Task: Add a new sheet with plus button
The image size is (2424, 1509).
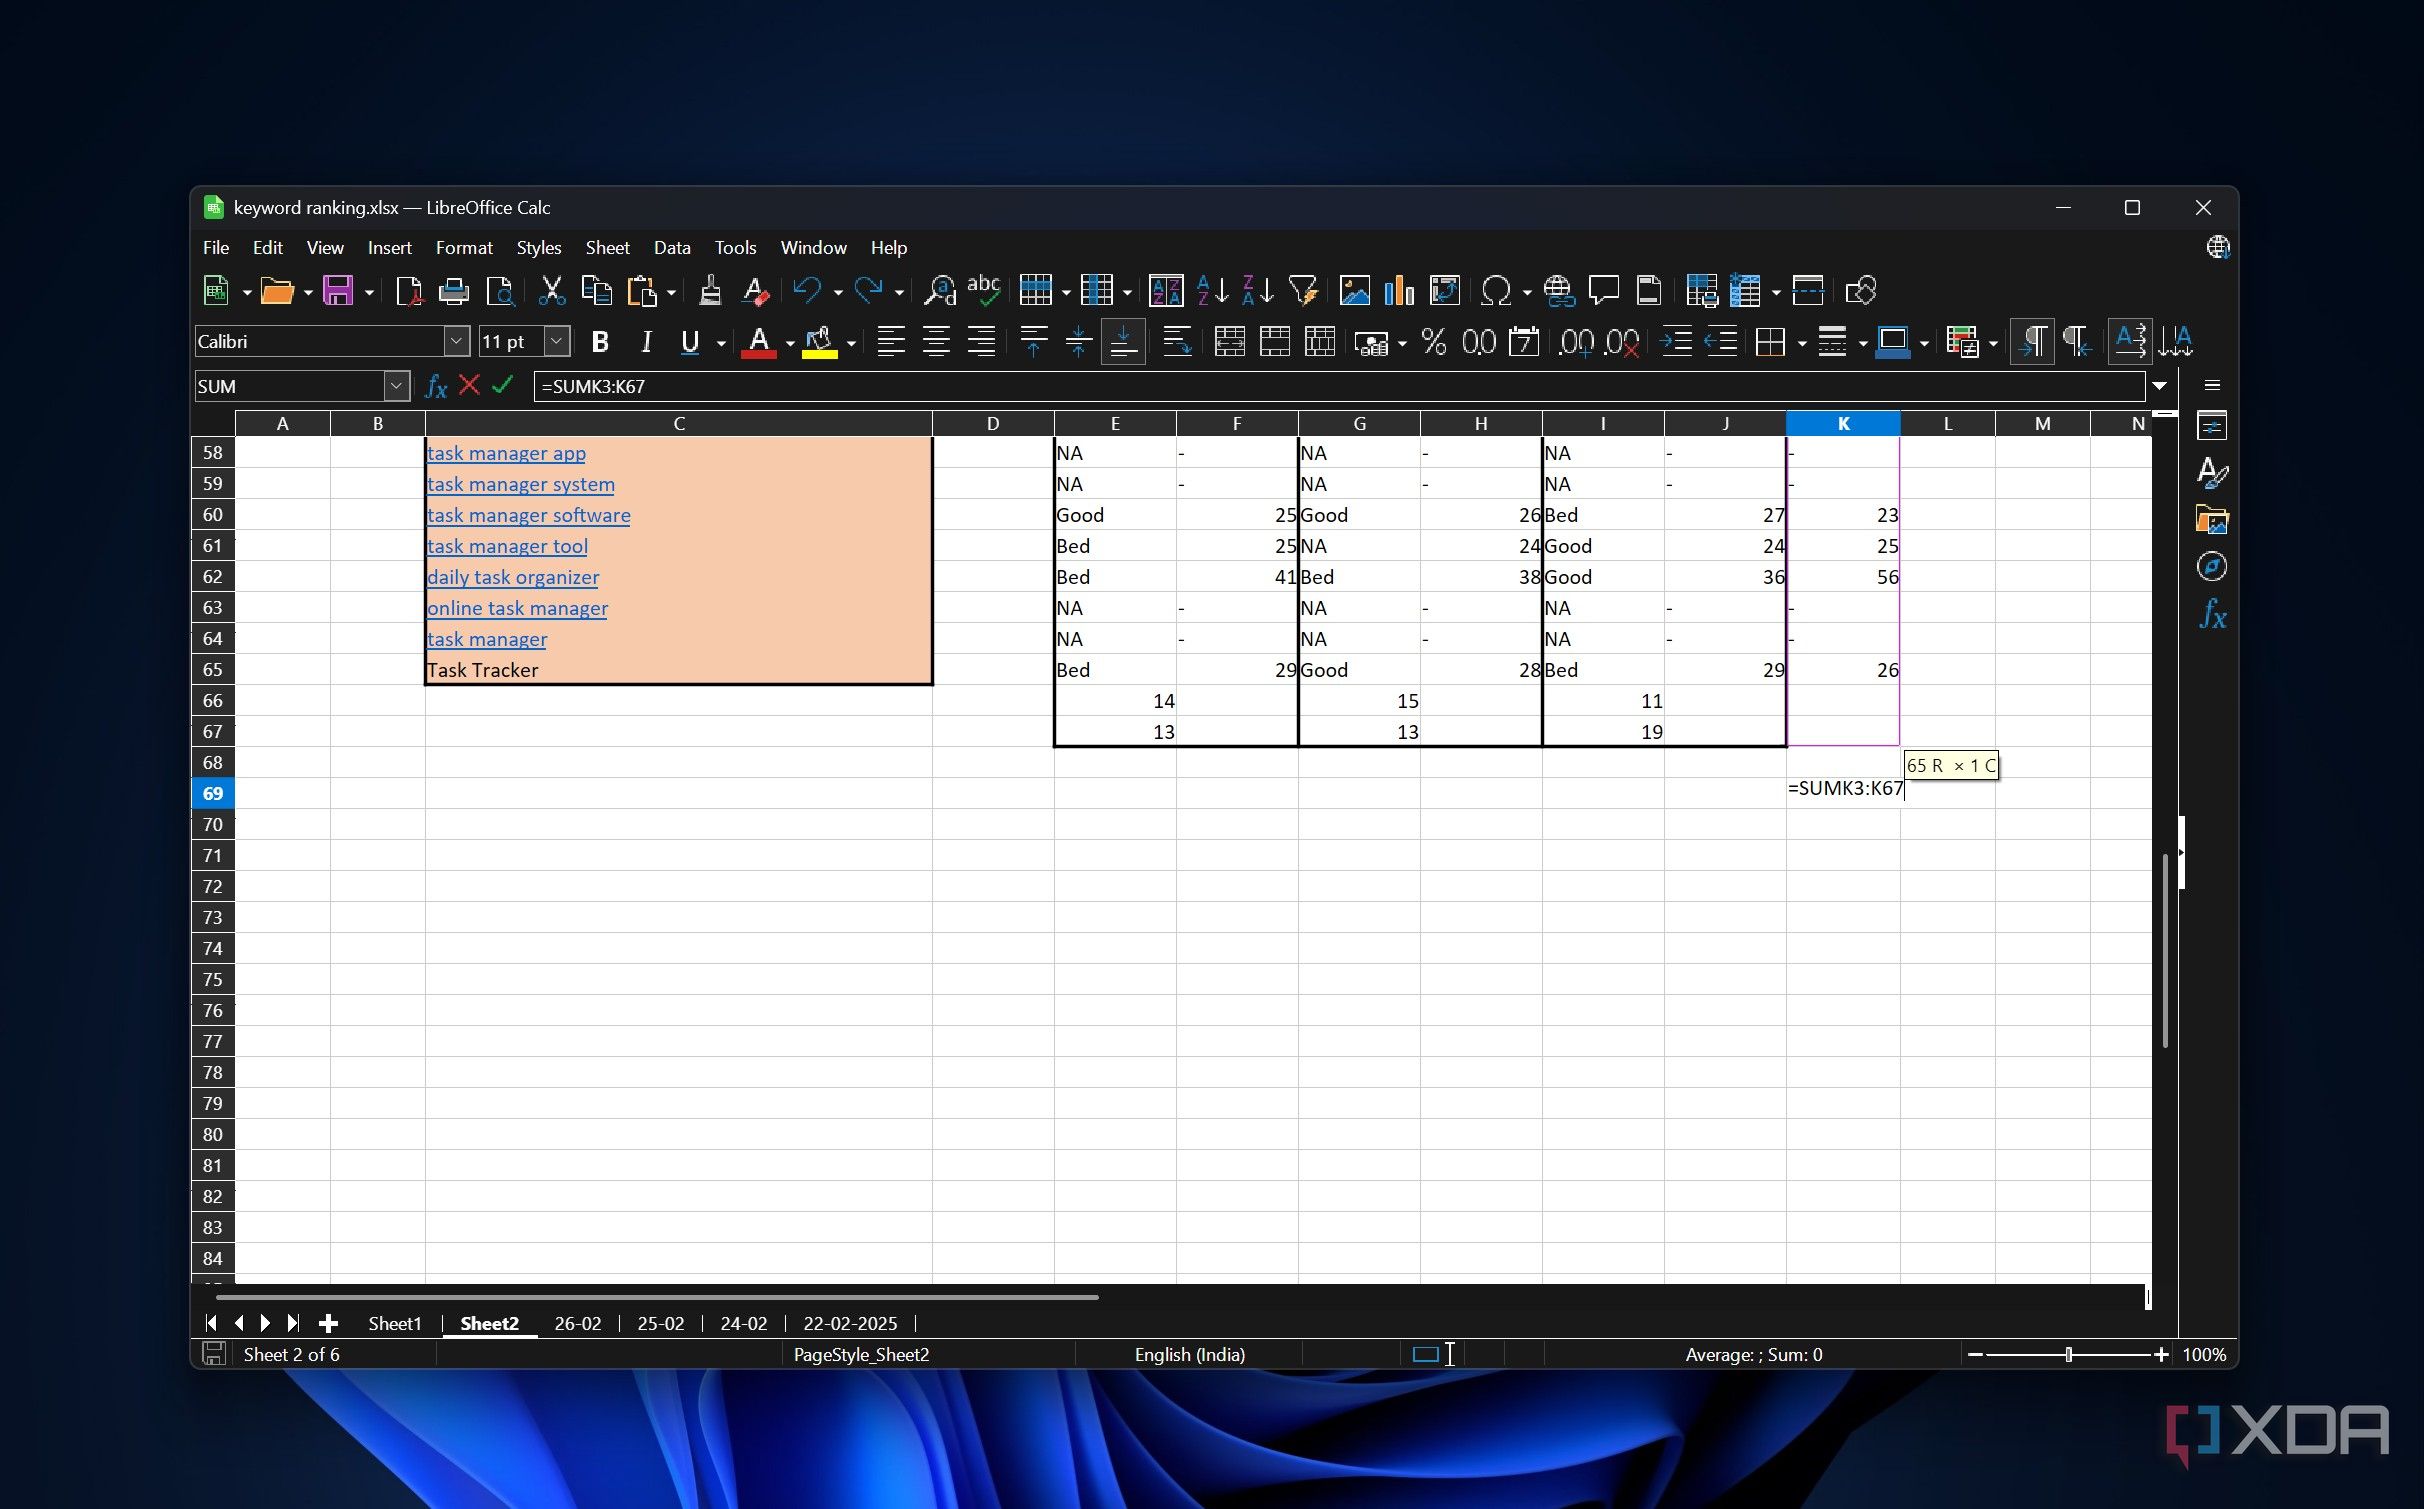Action: tap(328, 1323)
